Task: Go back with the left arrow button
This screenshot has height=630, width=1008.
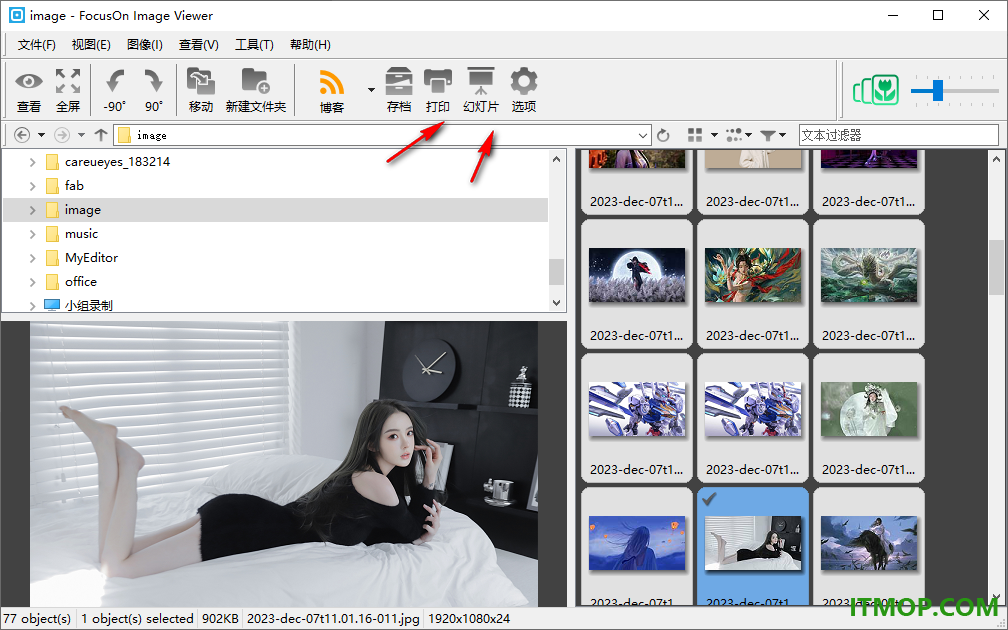Action: tap(22, 135)
